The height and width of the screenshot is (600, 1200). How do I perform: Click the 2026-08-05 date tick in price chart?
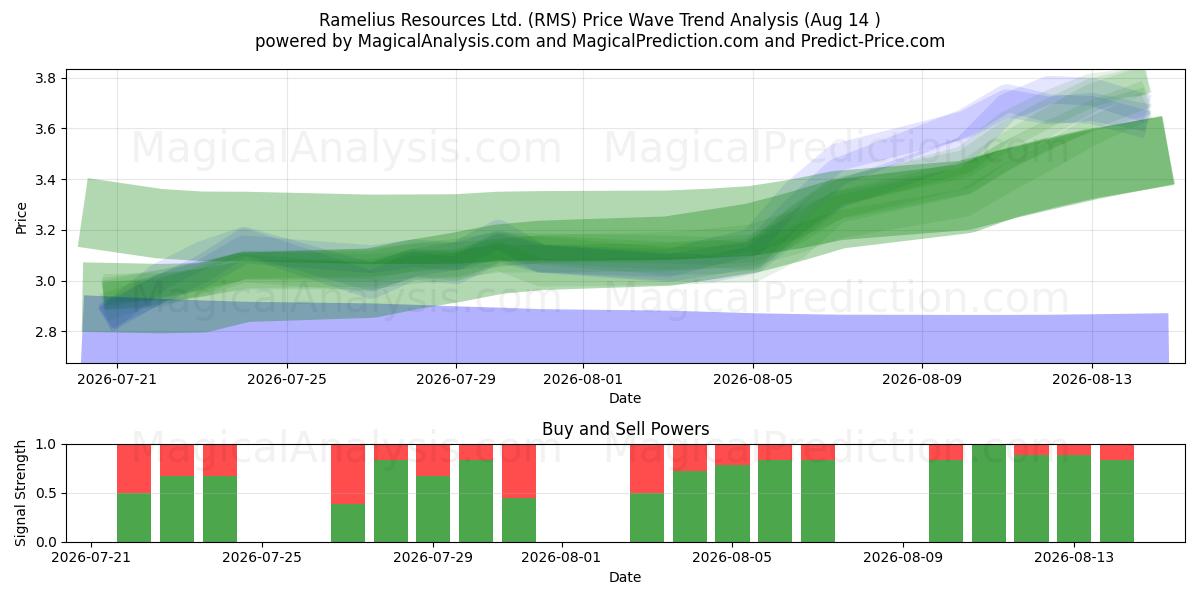tap(753, 379)
